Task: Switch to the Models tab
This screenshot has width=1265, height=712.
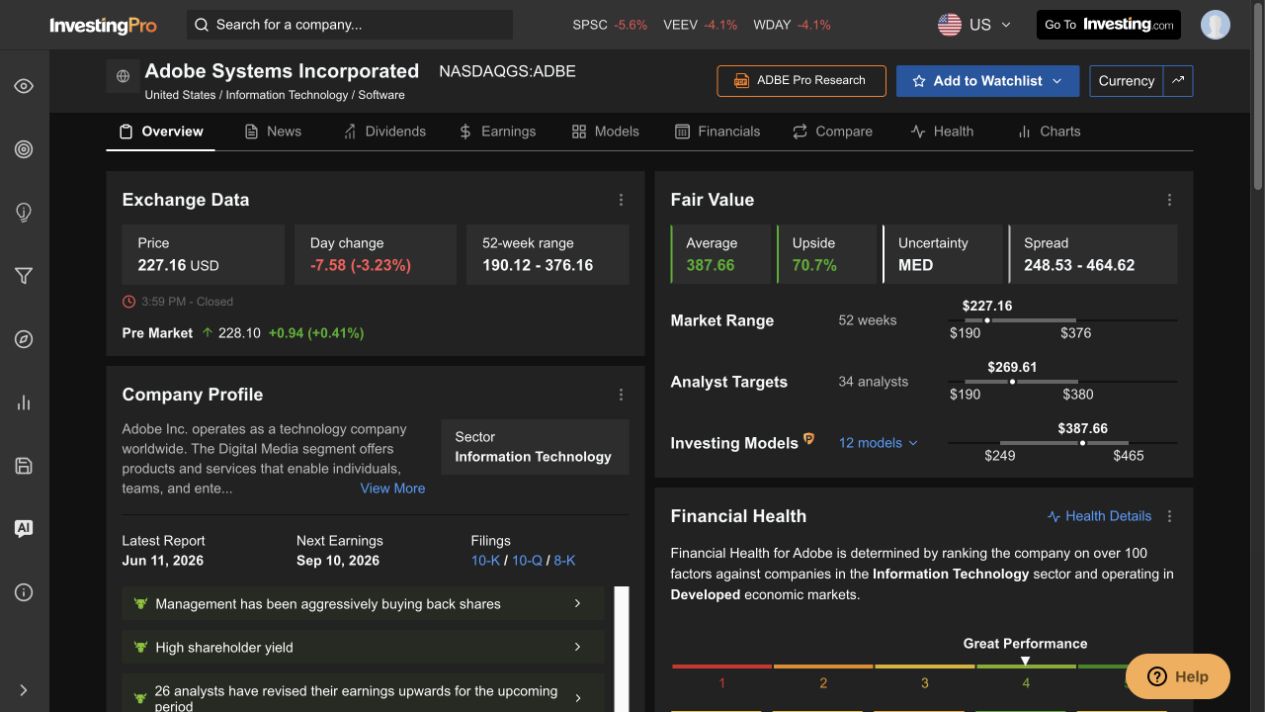Action: [605, 131]
